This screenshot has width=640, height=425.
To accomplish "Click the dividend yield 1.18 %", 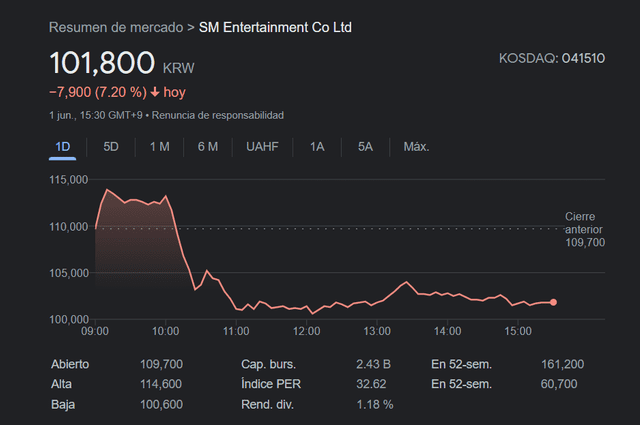I will click(375, 405).
